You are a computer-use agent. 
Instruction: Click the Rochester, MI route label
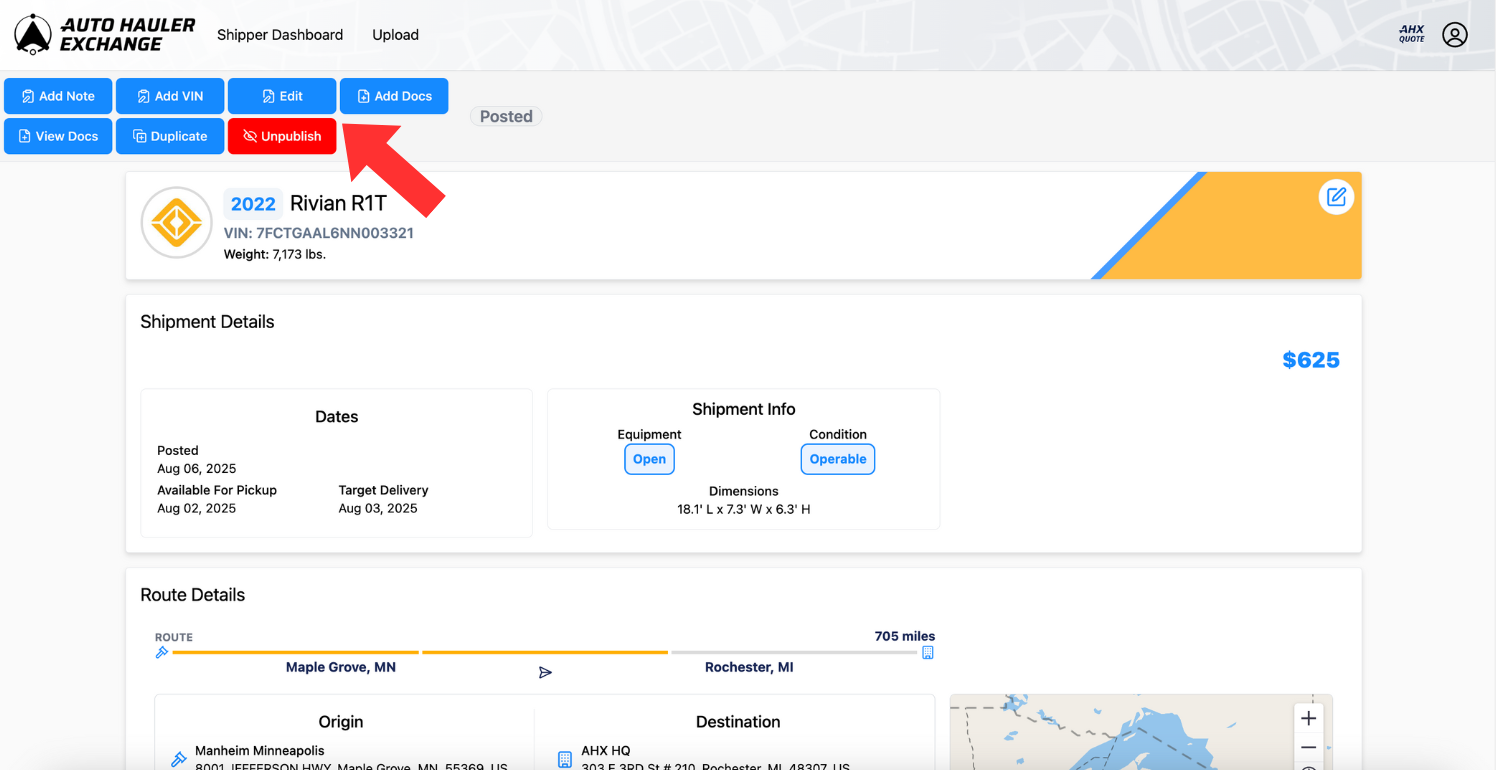(749, 667)
